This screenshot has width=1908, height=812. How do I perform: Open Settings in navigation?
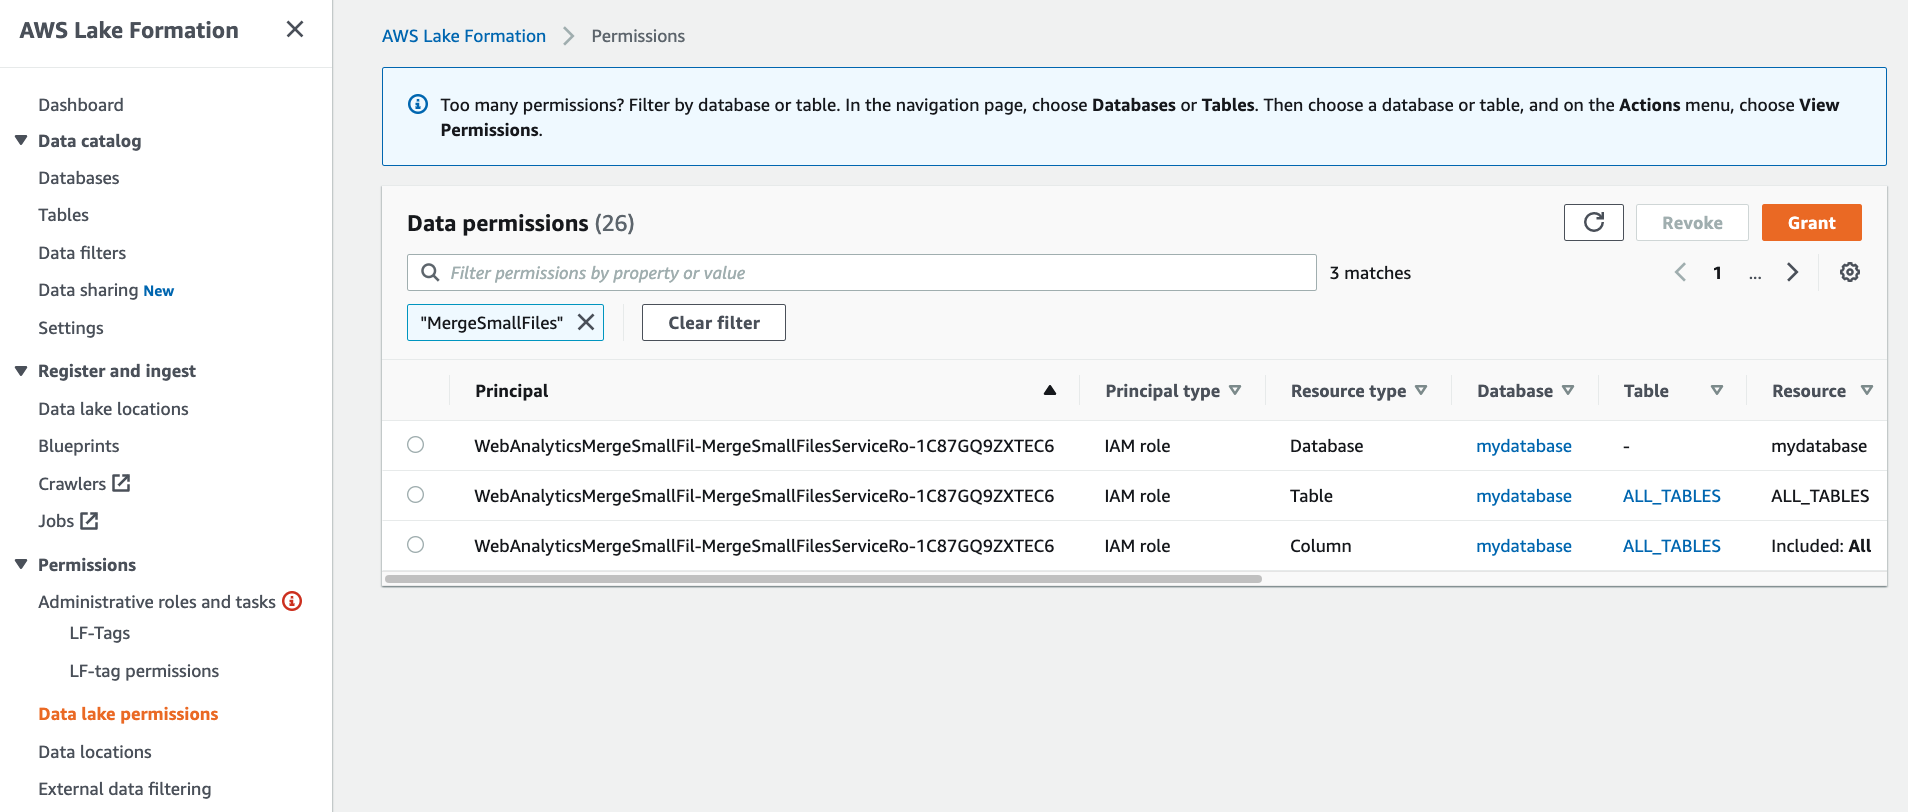pos(71,328)
